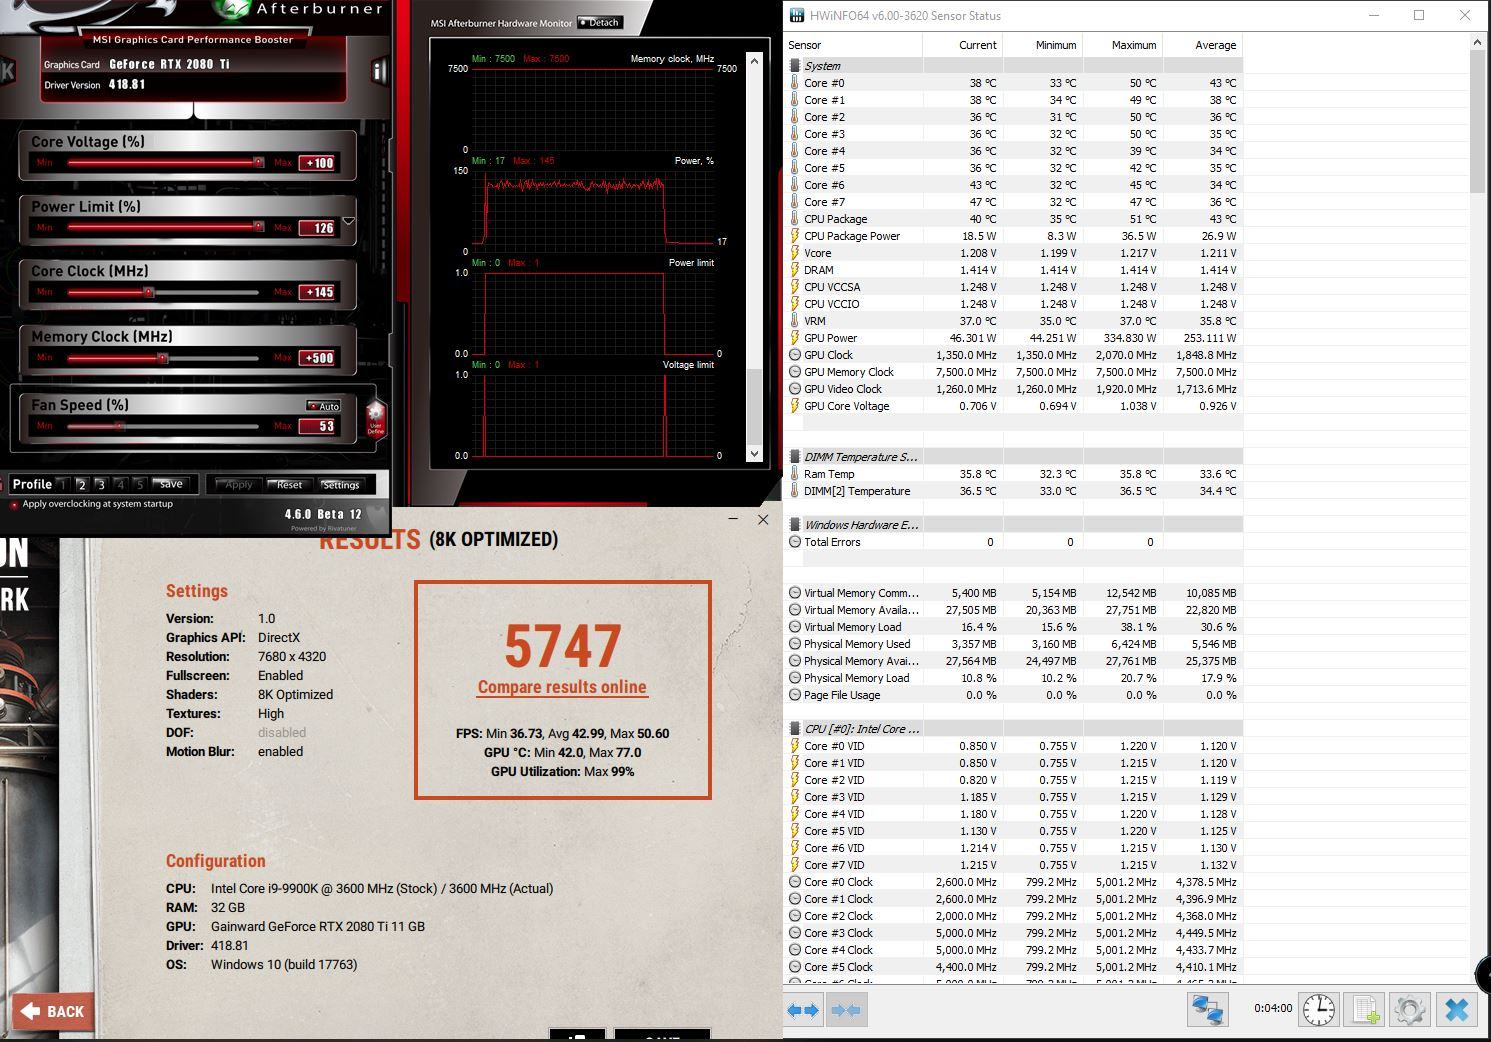Adjust Core Clock slider handle
Image resolution: width=1491 pixels, height=1042 pixels.
point(149,292)
